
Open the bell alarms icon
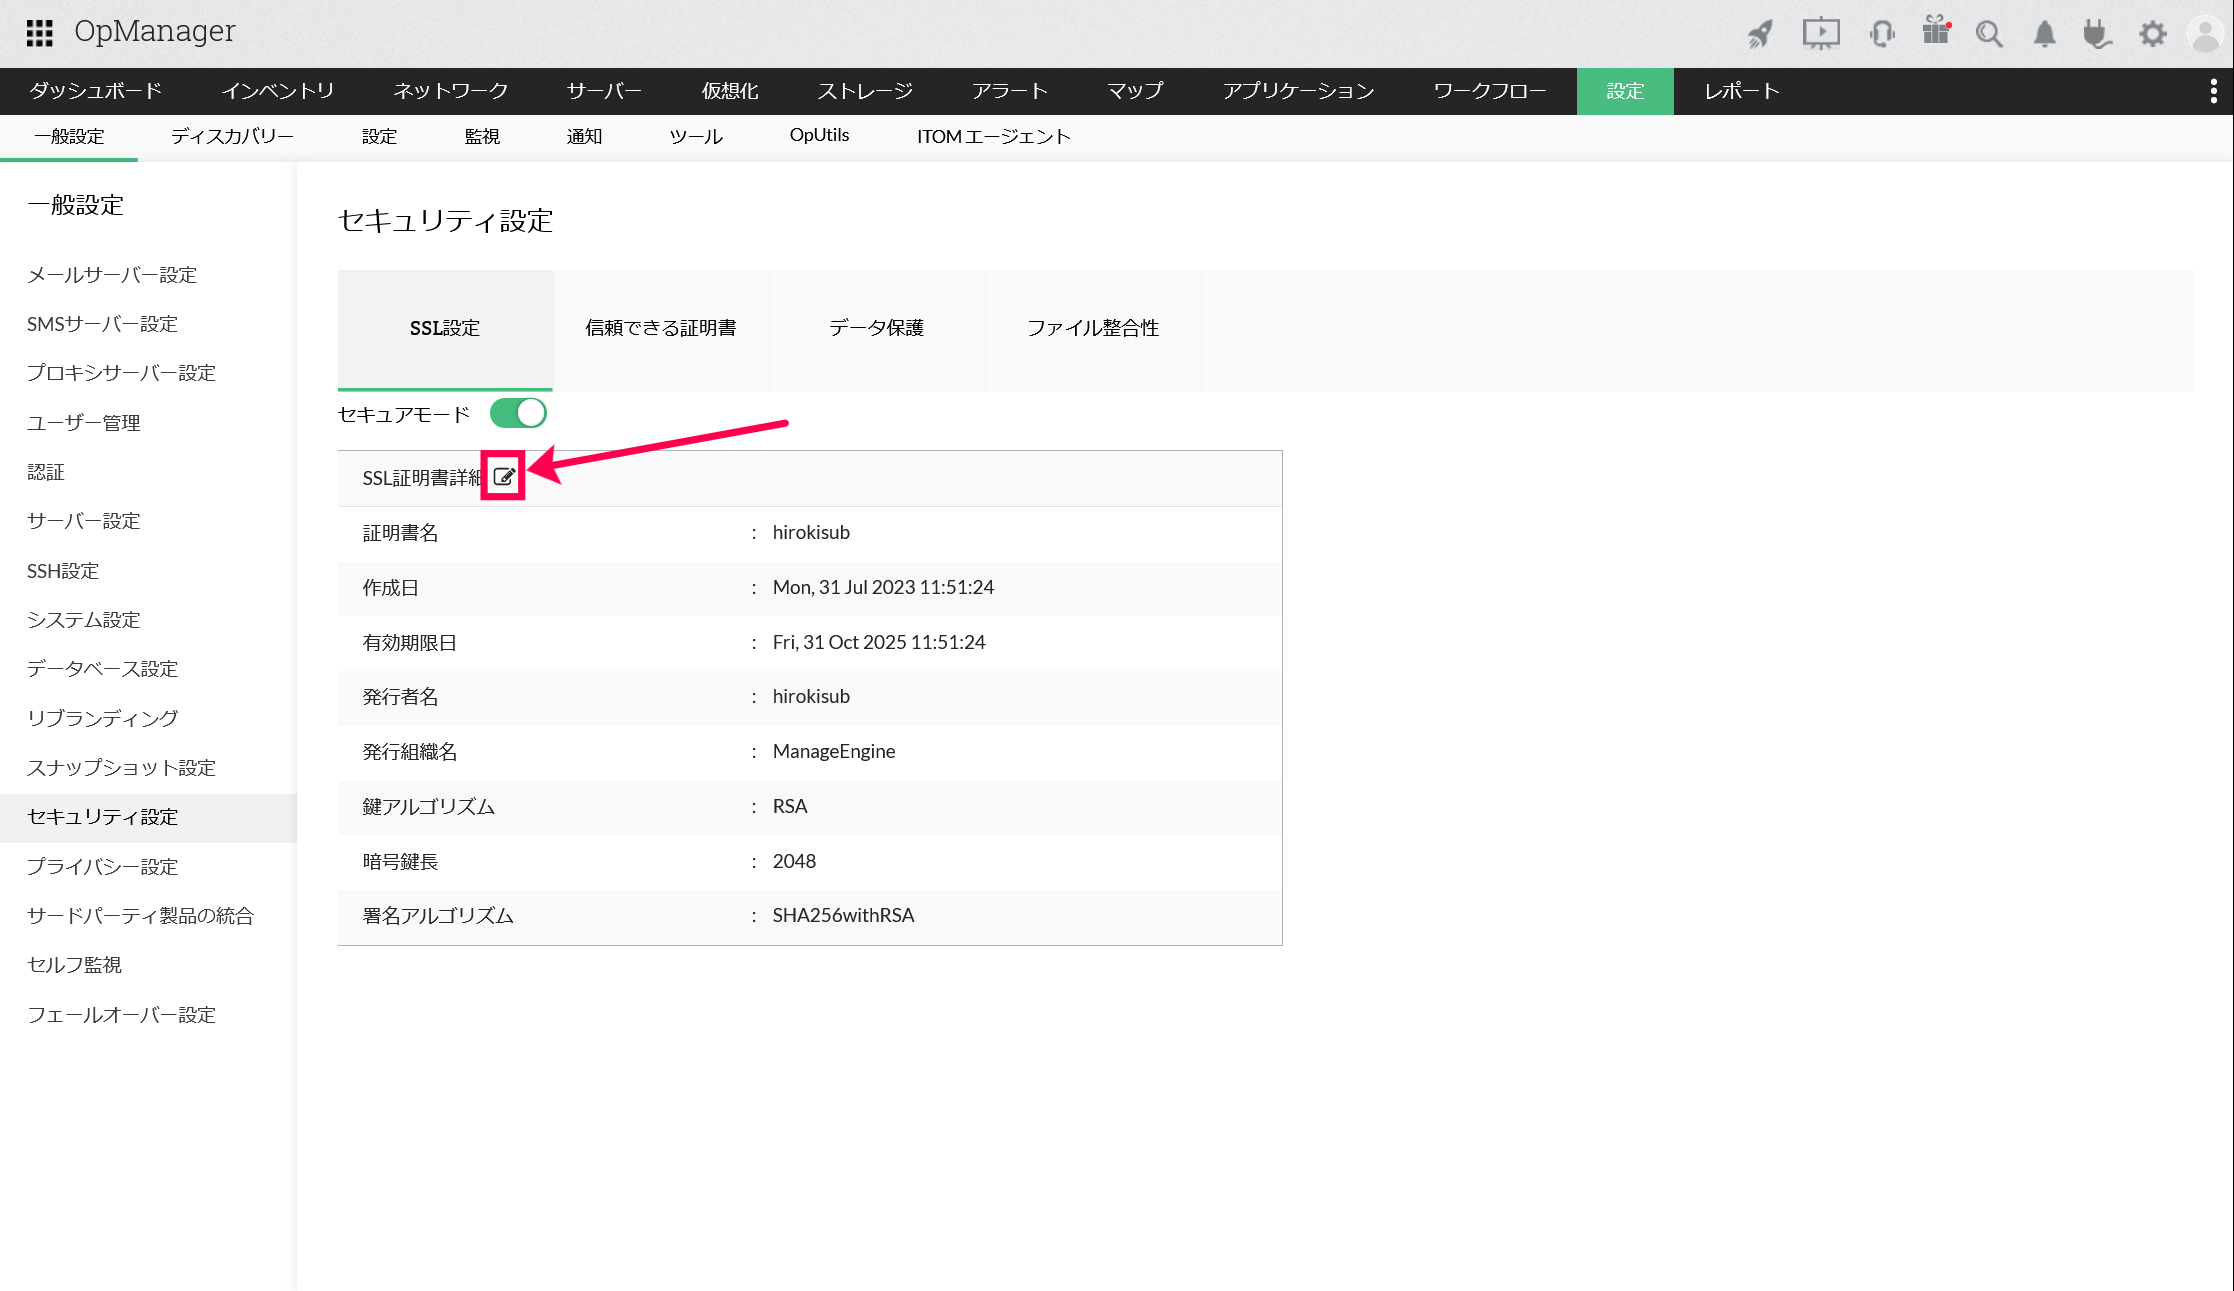pos(2044,34)
